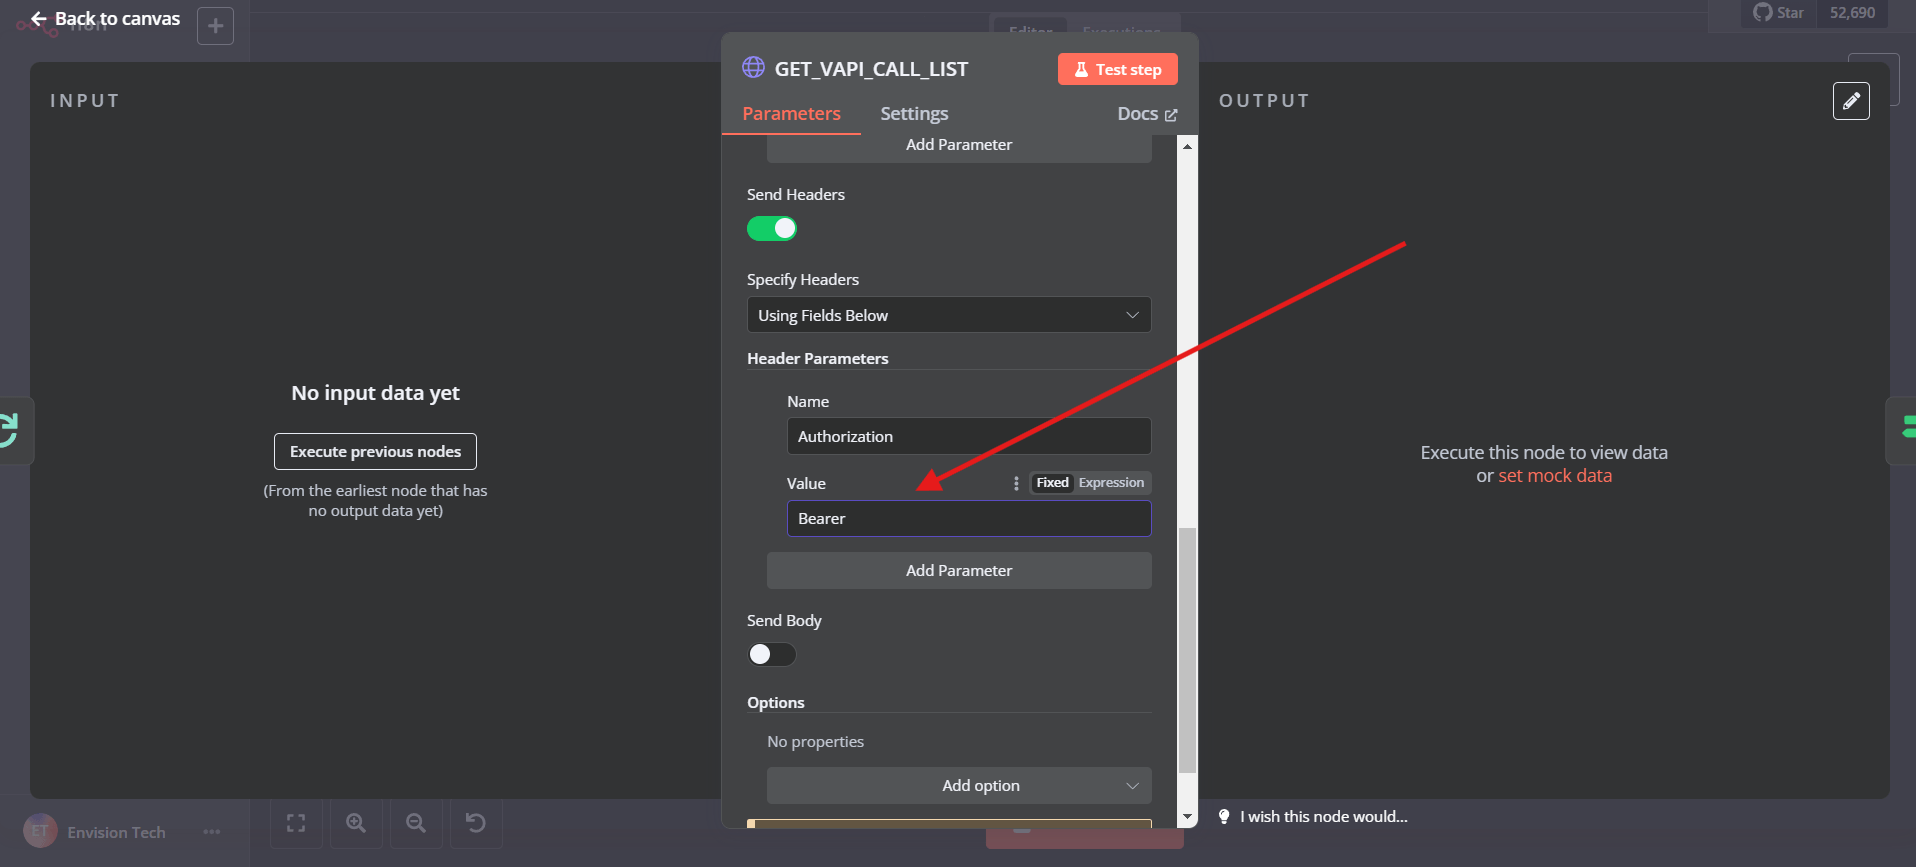This screenshot has width=1916, height=867.
Task: Click the Bearer value input field
Action: [968, 519]
